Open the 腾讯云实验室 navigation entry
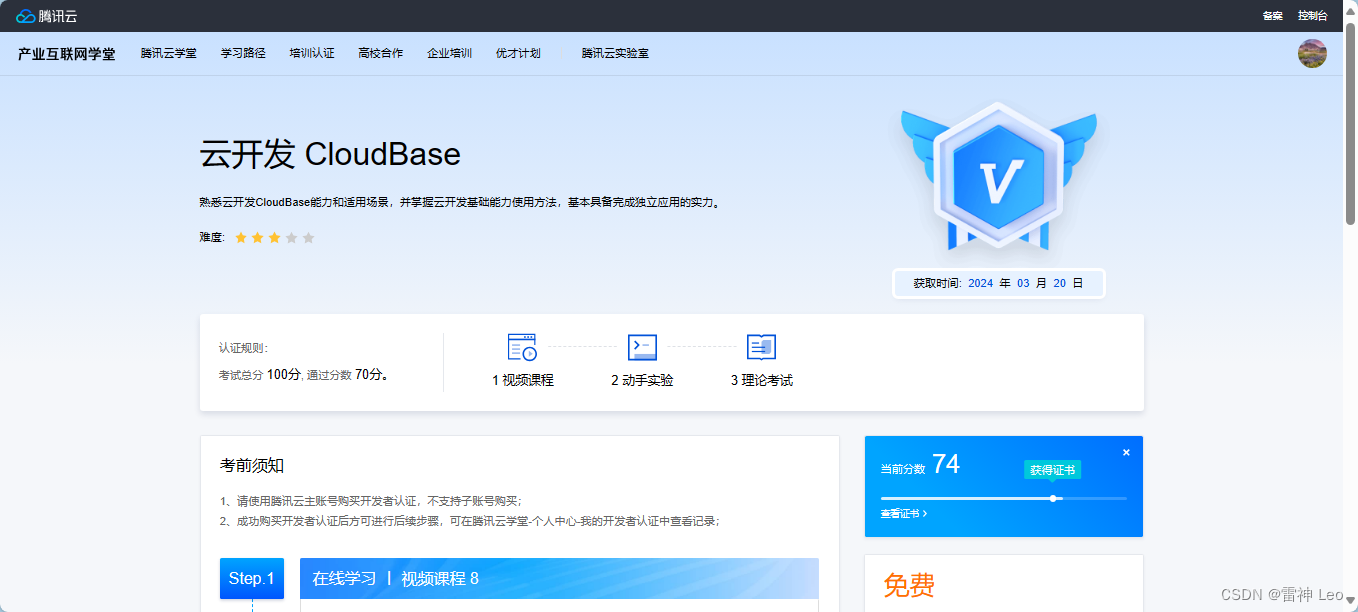Viewport: 1358px width, 612px height. (x=613, y=53)
